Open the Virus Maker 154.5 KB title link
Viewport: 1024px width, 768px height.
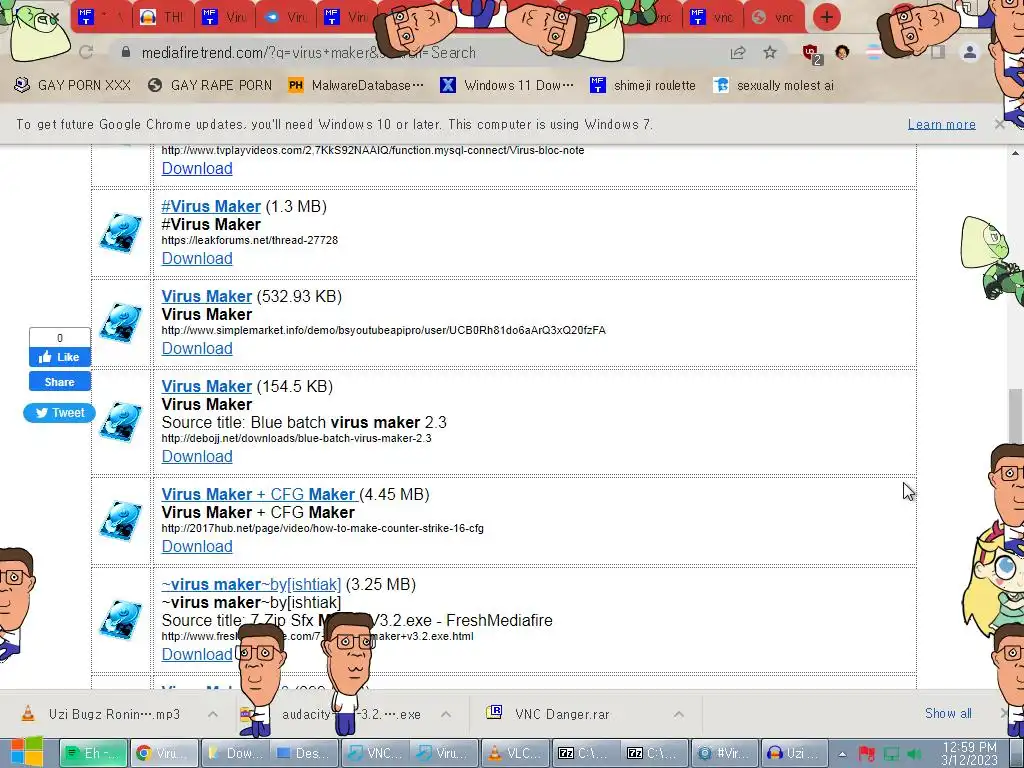coord(206,387)
